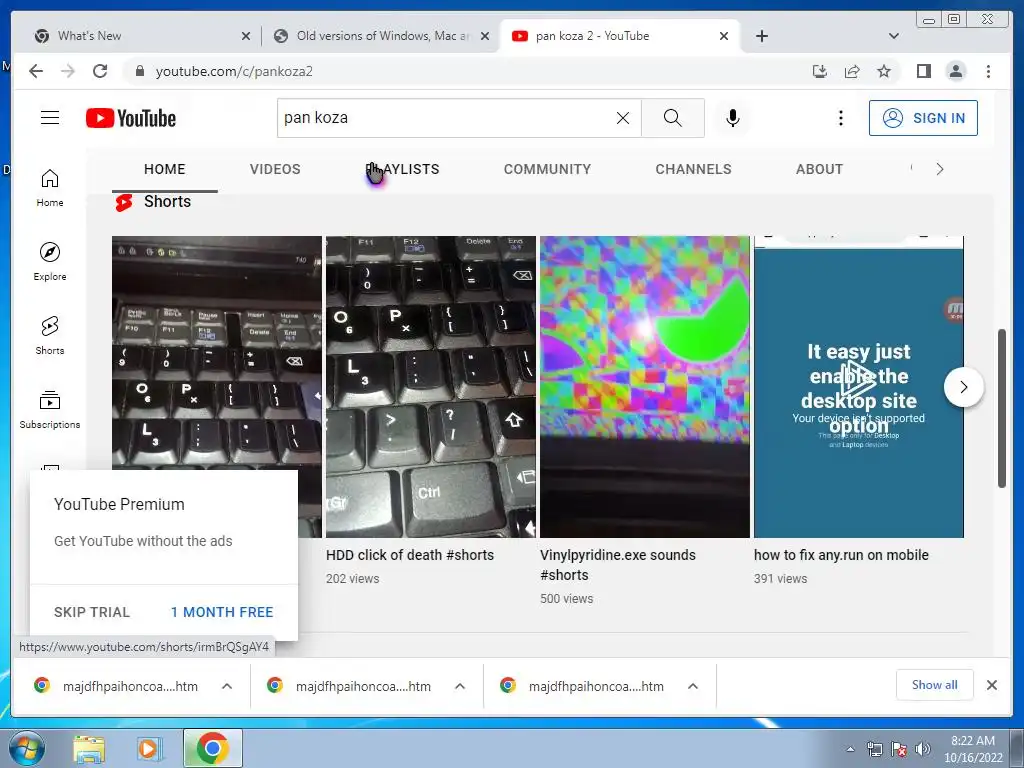Click the padlock site info icon
This screenshot has height=768, width=1024.
tap(139, 71)
